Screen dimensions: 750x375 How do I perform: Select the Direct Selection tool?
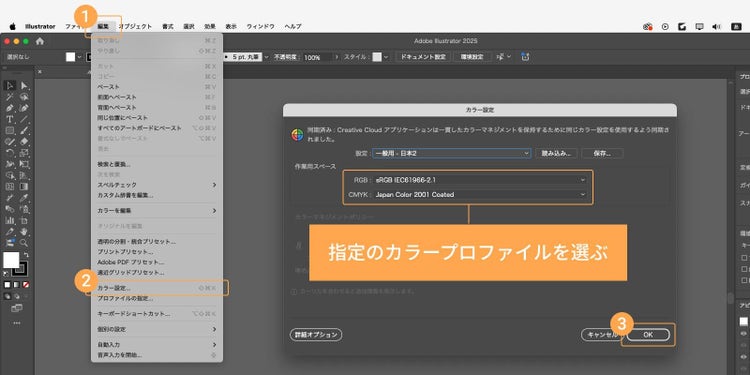pos(24,86)
